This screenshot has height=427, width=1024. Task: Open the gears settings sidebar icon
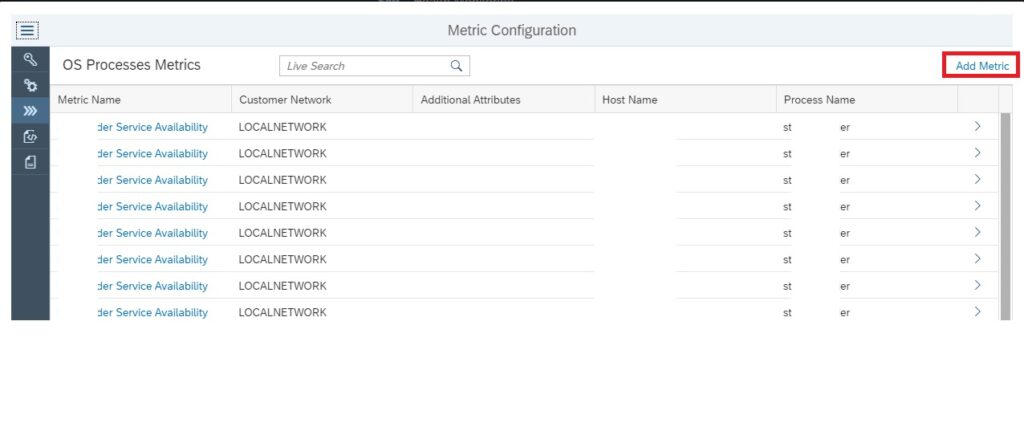point(30,85)
